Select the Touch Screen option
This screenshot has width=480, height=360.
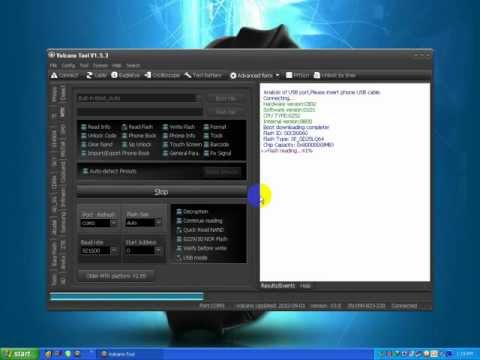point(182,144)
